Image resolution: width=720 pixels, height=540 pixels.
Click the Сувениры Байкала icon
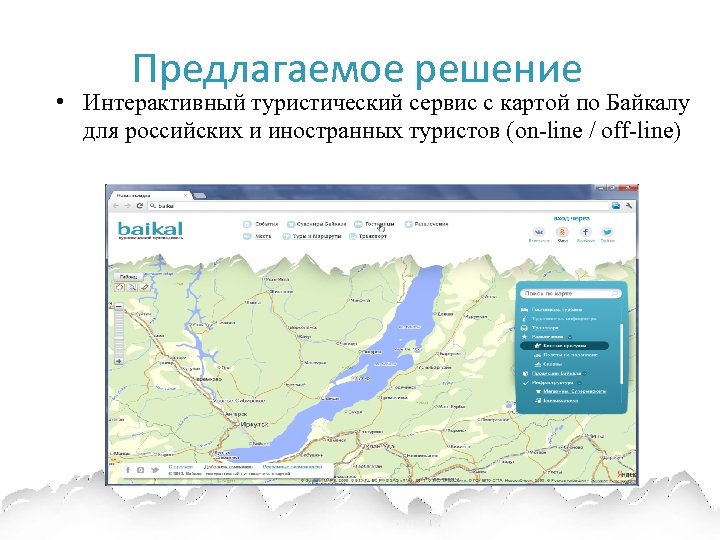(291, 224)
